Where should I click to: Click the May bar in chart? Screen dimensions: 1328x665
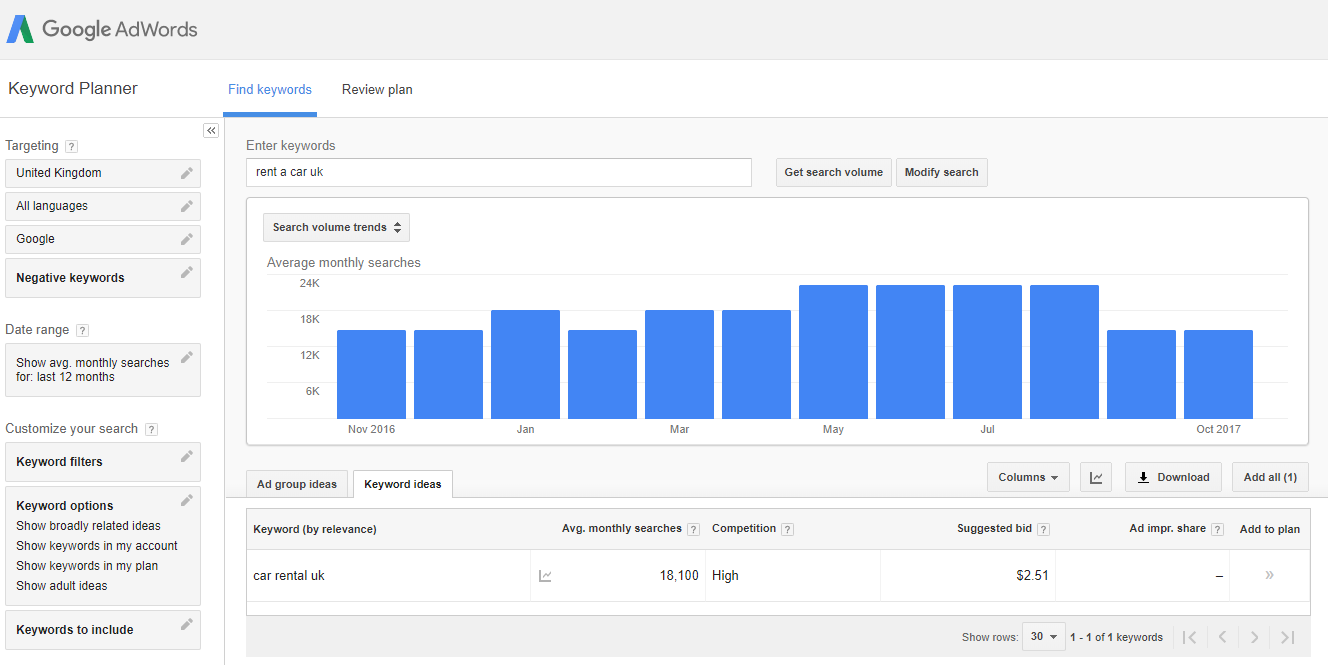(x=833, y=352)
